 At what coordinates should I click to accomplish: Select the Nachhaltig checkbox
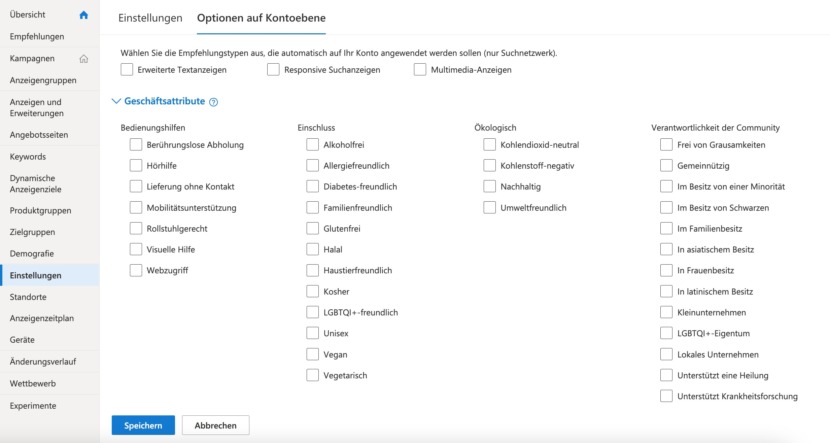click(x=490, y=187)
